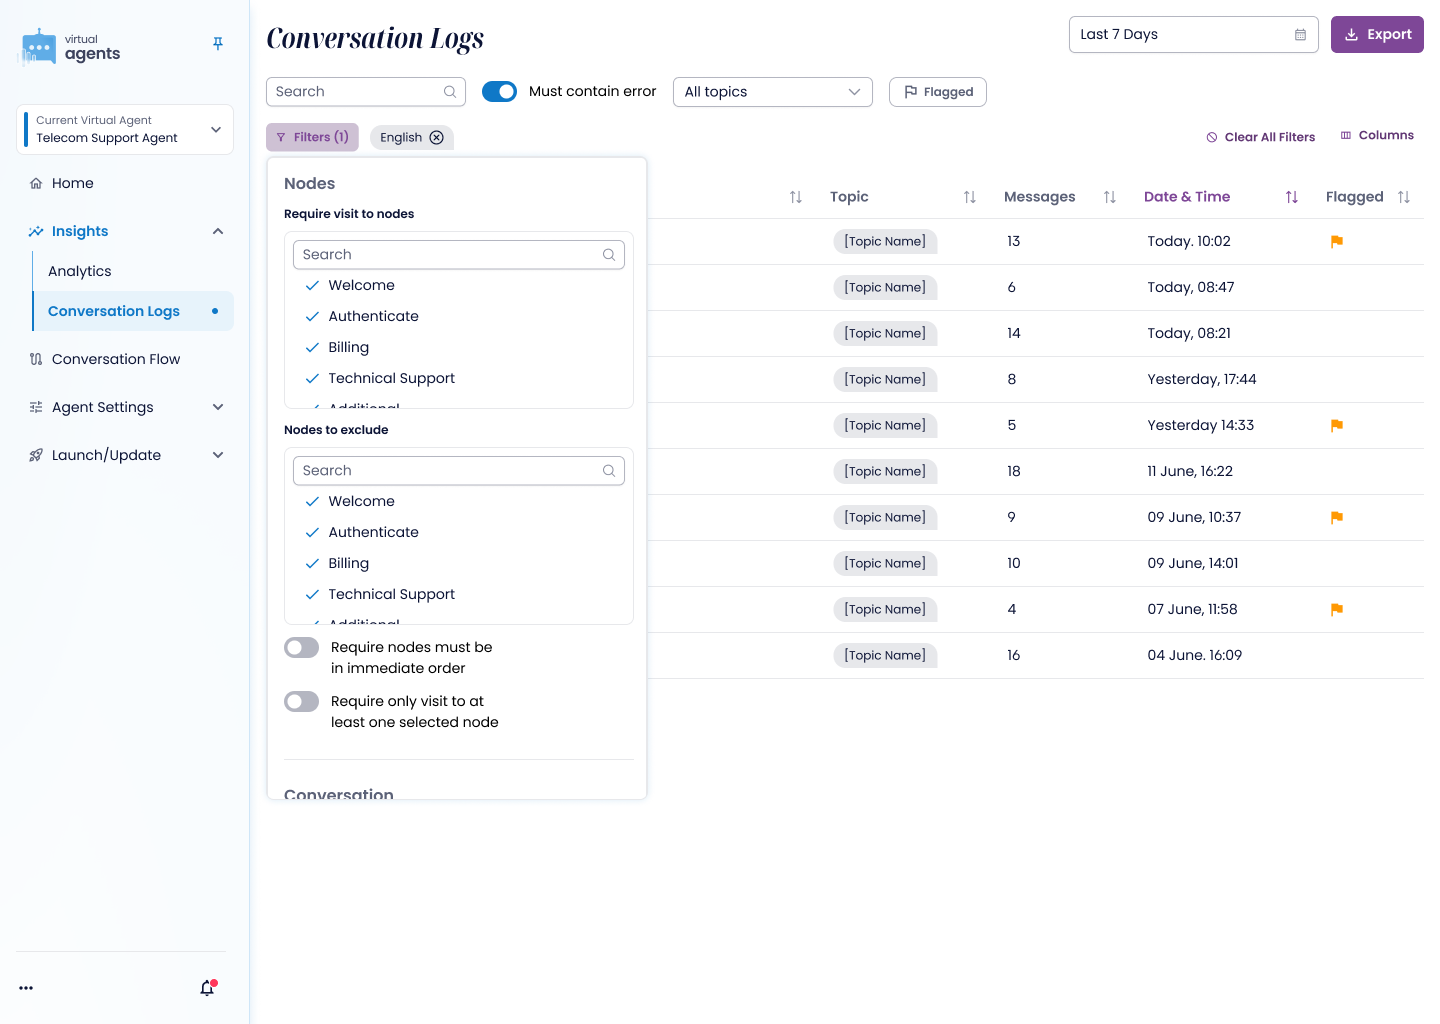The image size is (1440, 1024).
Task: Click the flag on 07 June 11:58 row
Action: pyautogui.click(x=1337, y=609)
